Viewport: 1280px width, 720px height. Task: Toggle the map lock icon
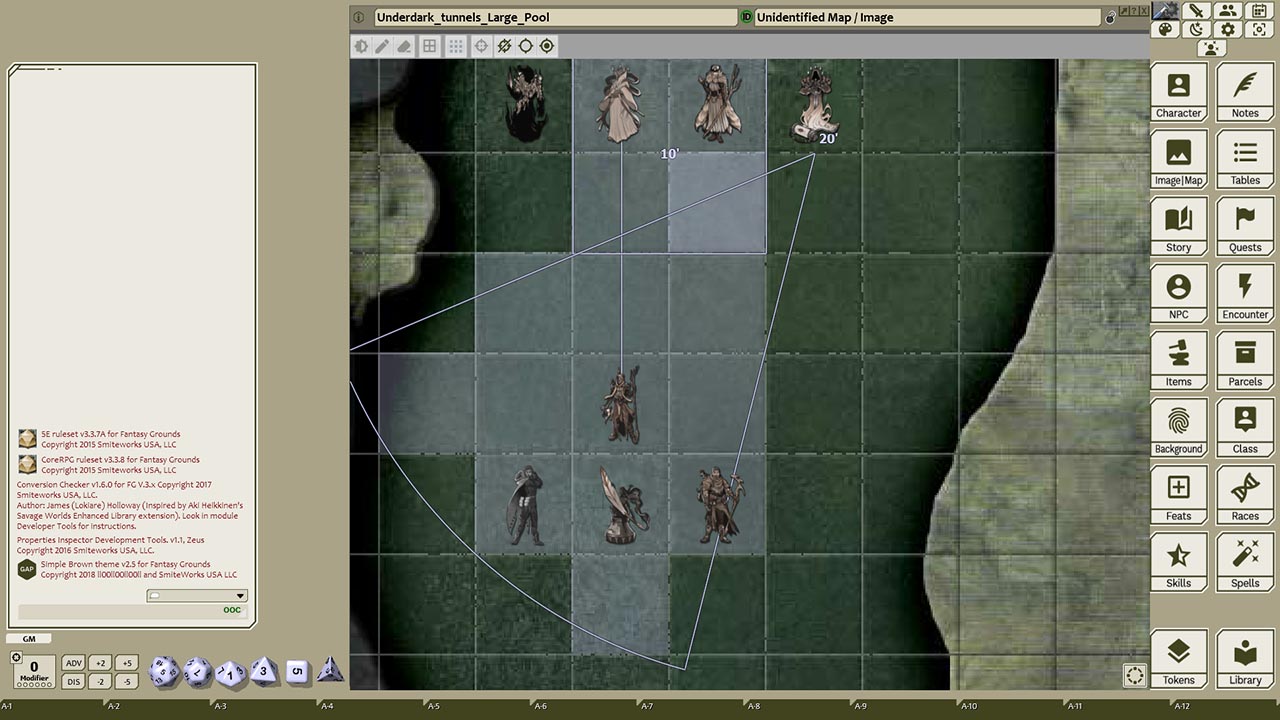point(1110,18)
